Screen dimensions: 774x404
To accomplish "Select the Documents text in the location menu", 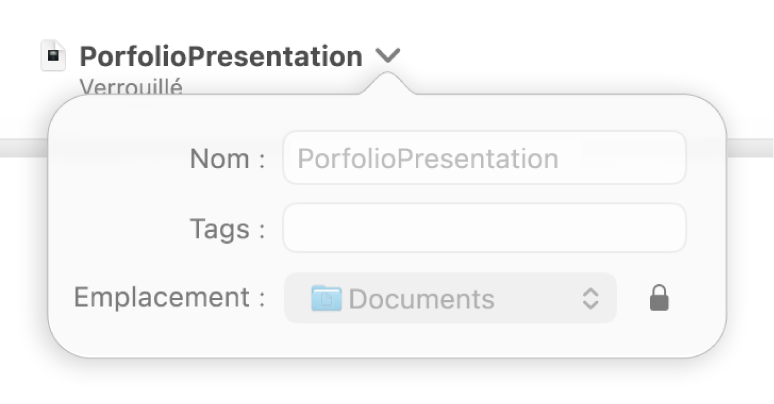I will [x=421, y=298].
